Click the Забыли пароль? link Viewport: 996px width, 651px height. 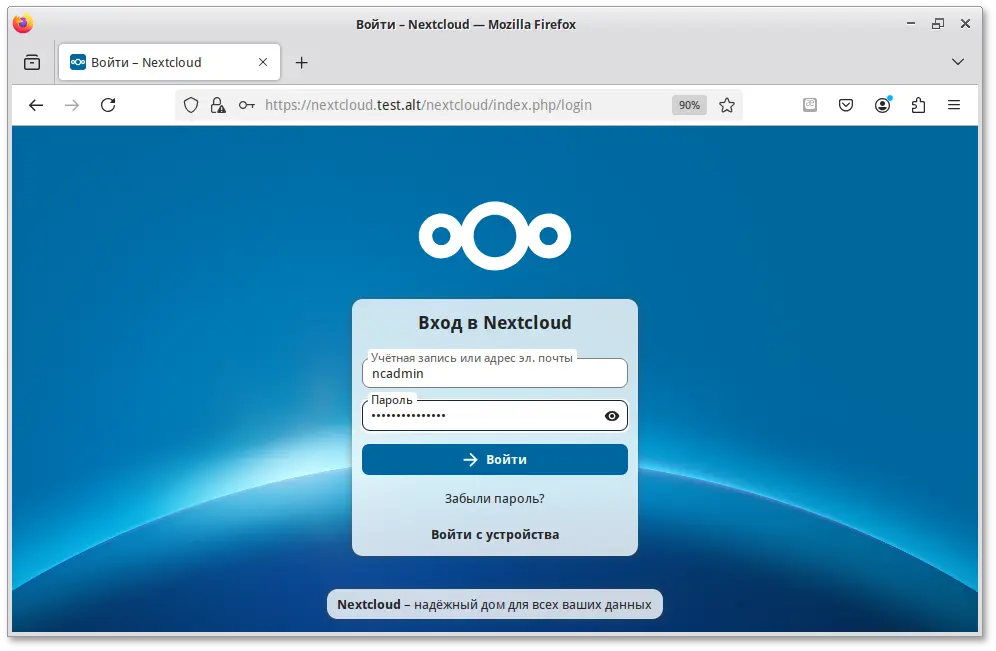(494, 498)
